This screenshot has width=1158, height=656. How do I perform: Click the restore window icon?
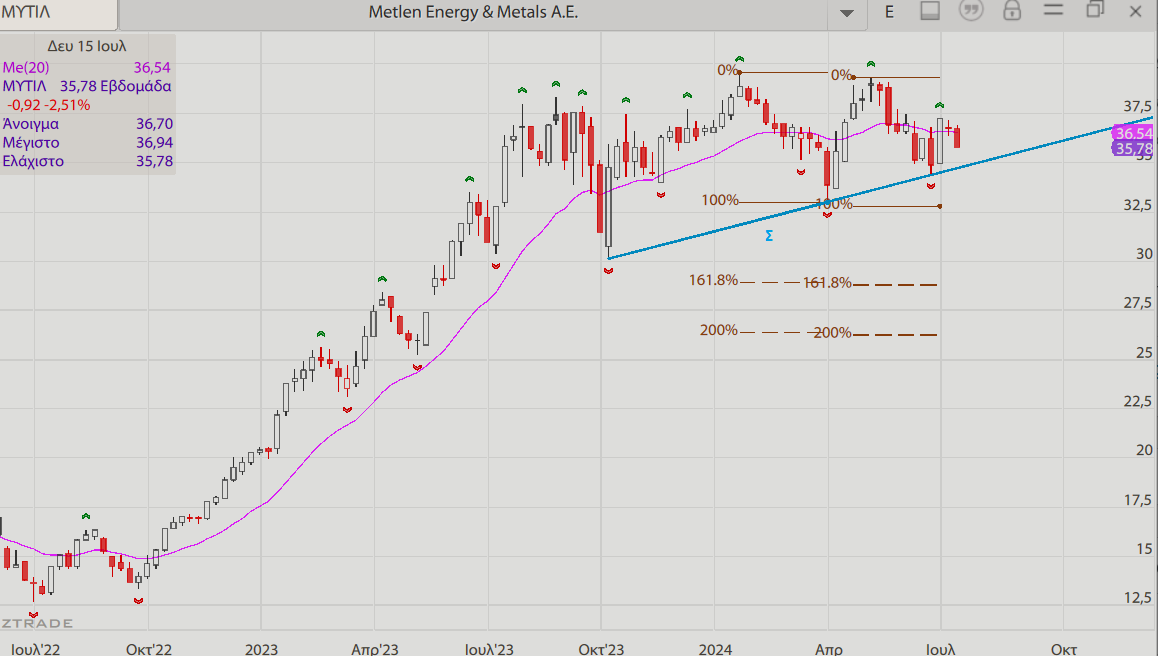pos(1094,10)
